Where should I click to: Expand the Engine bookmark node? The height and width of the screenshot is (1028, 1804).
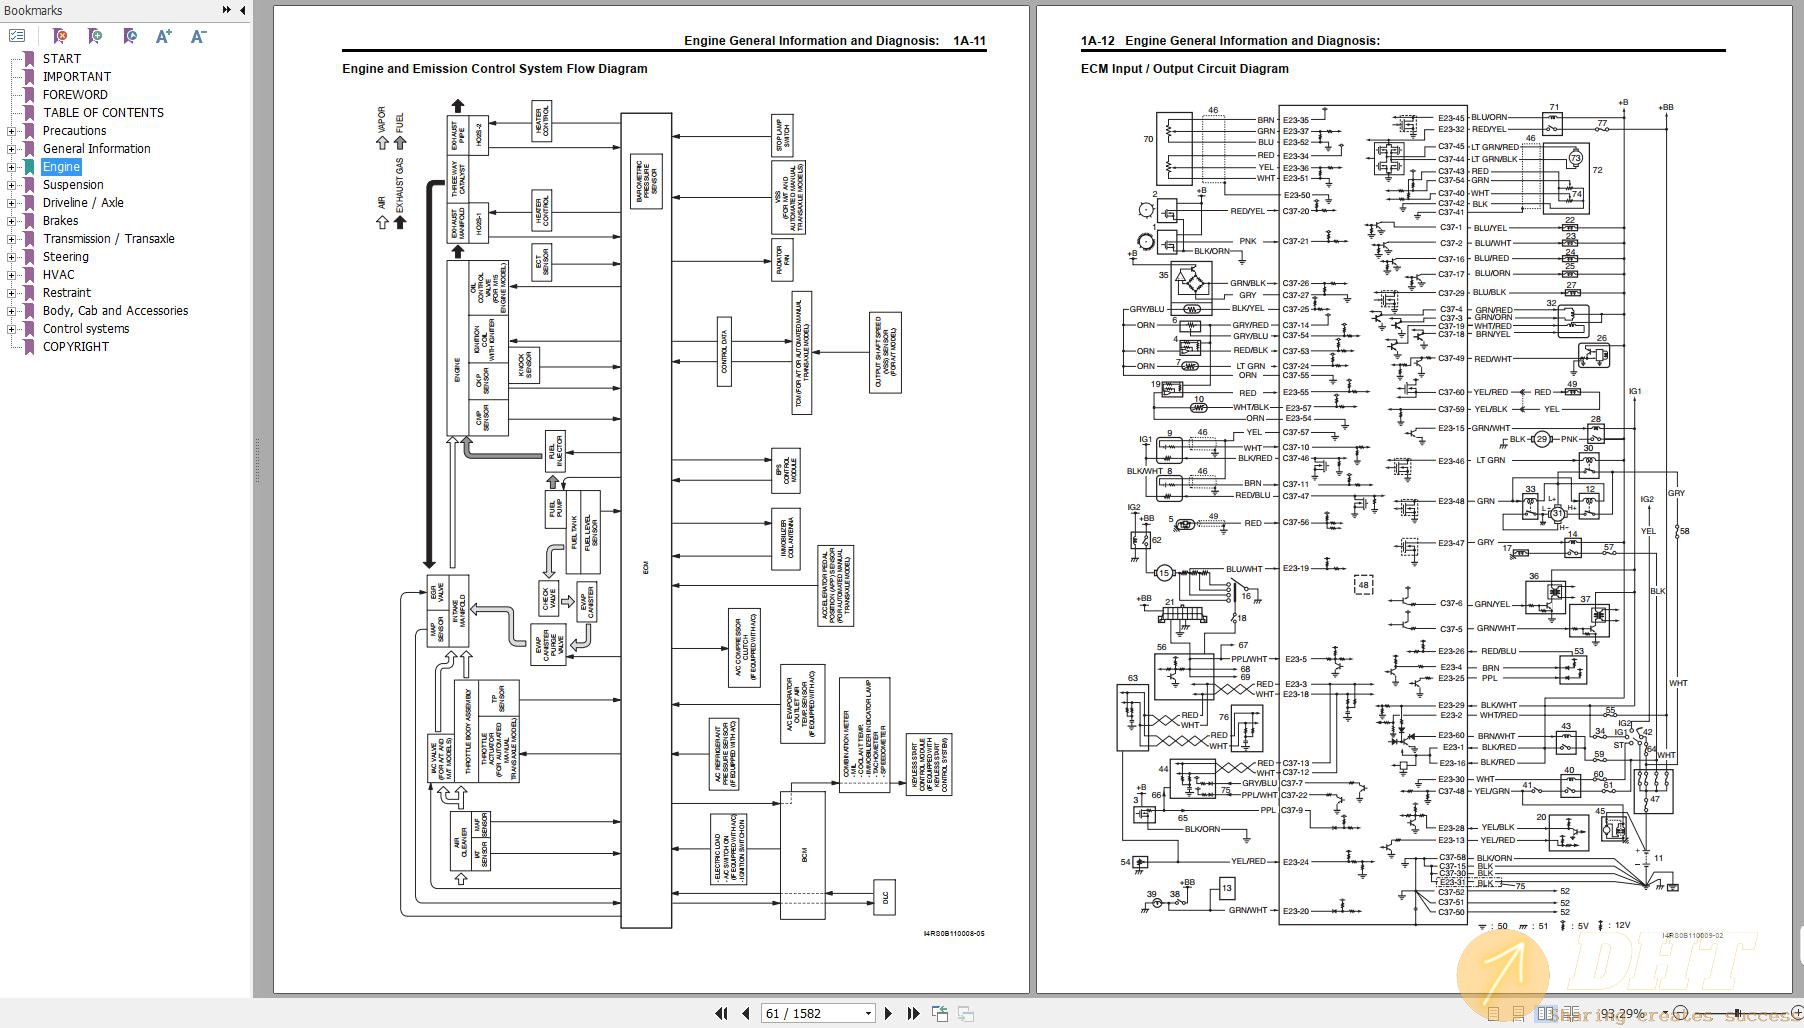coord(12,167)
